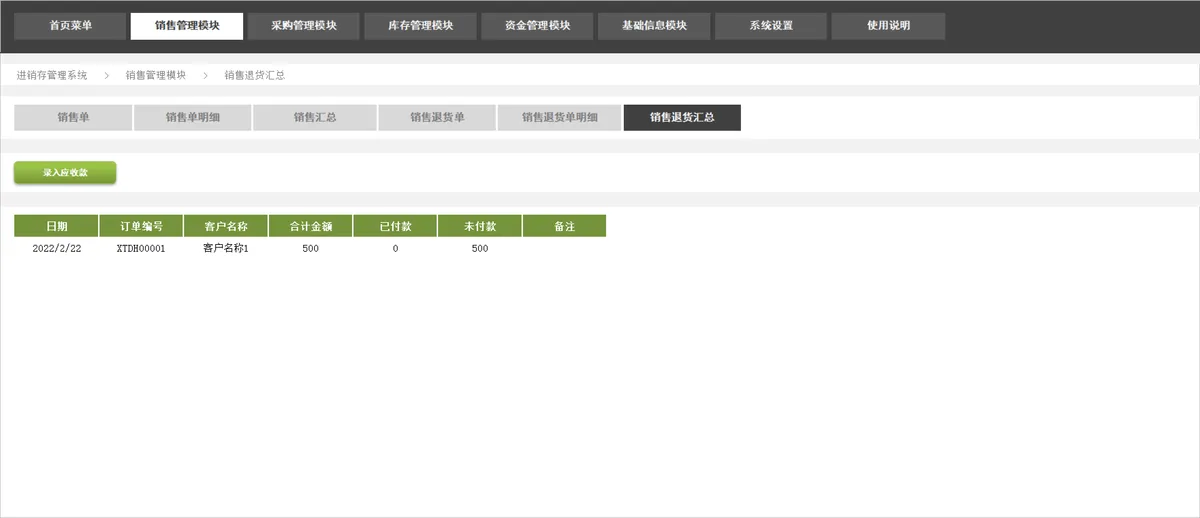Open the 使用说明 menu
Screen dimensions: 1200x518
(x=888, y=26)
